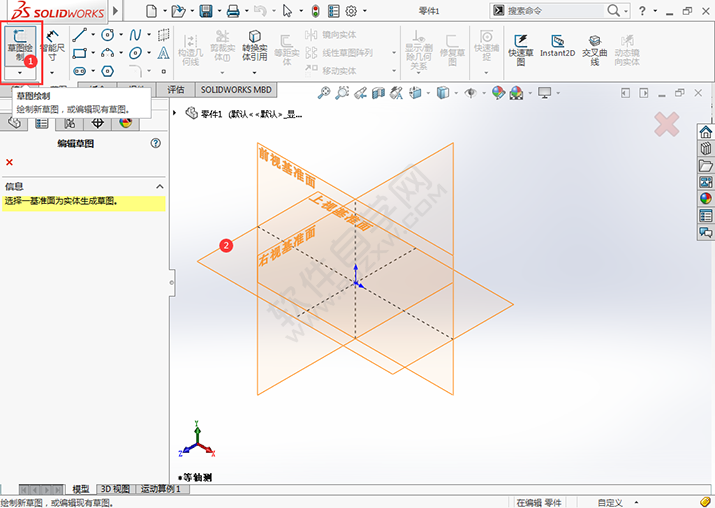Select the Straight Slot tool
The image size is (715, 508).
click(80, 71)
